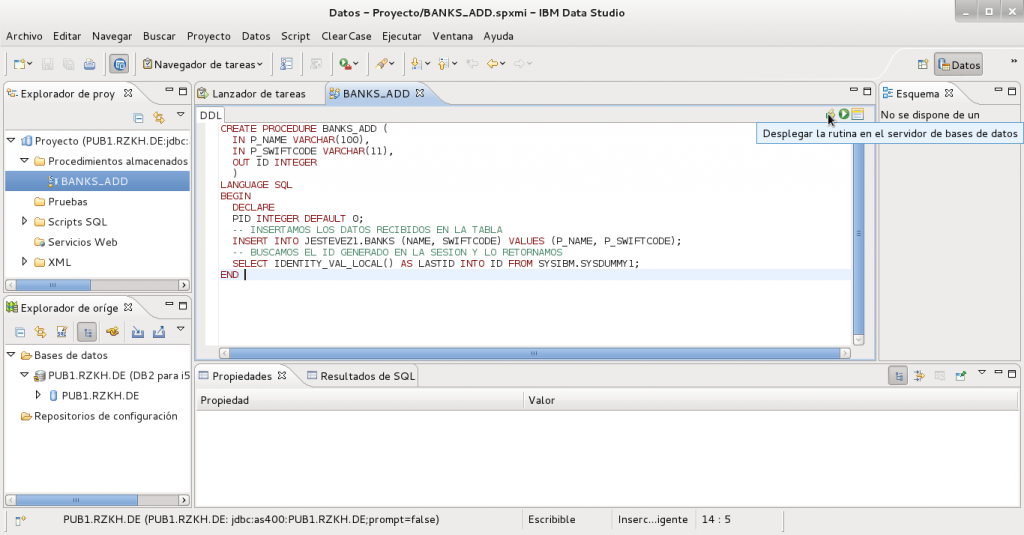
Task: Expand the XML folder
Action: point(24,262)
